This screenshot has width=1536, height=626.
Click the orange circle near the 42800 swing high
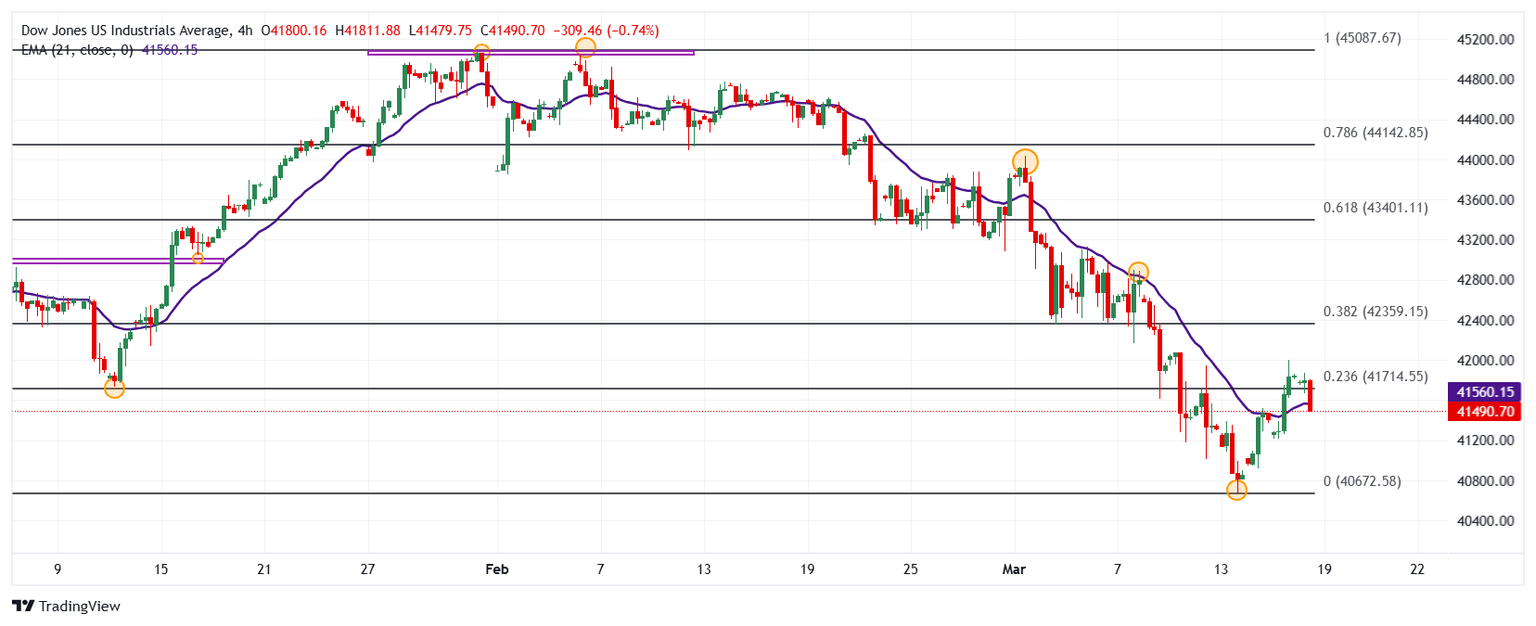1138,272
